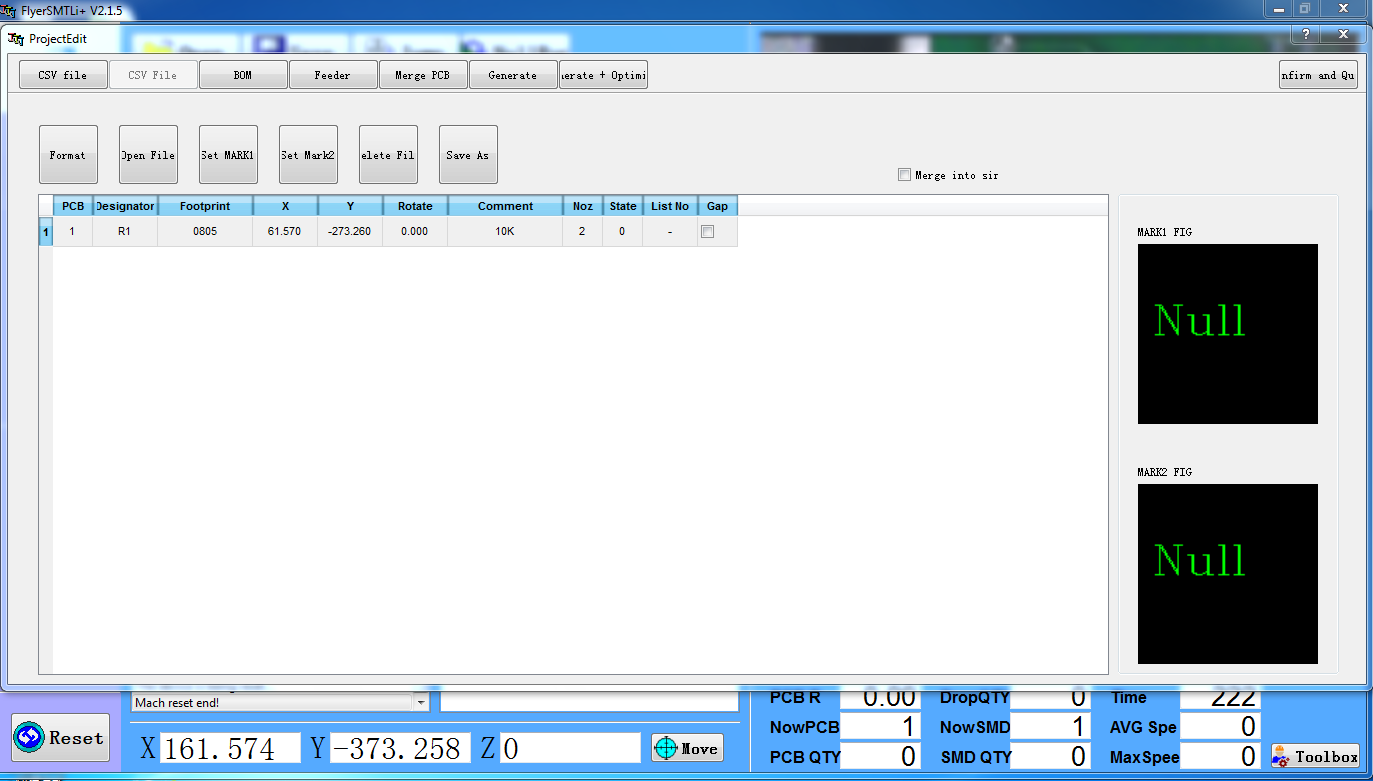Viewport: 1373px width, 781px height.
Task: Click the MARK1 FIG Null preview
Action: [1228, 334]
